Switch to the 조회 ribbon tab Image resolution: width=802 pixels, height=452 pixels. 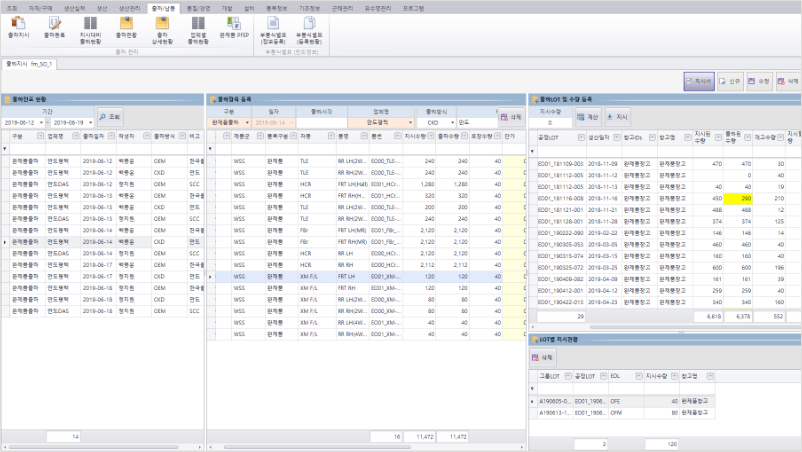point(12,8)
